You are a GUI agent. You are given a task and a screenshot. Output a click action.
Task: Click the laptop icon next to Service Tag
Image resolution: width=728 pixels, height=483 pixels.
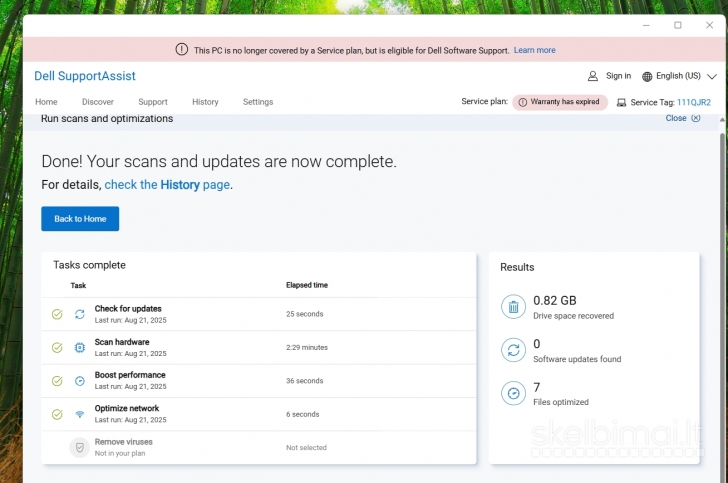coord(621,102)
